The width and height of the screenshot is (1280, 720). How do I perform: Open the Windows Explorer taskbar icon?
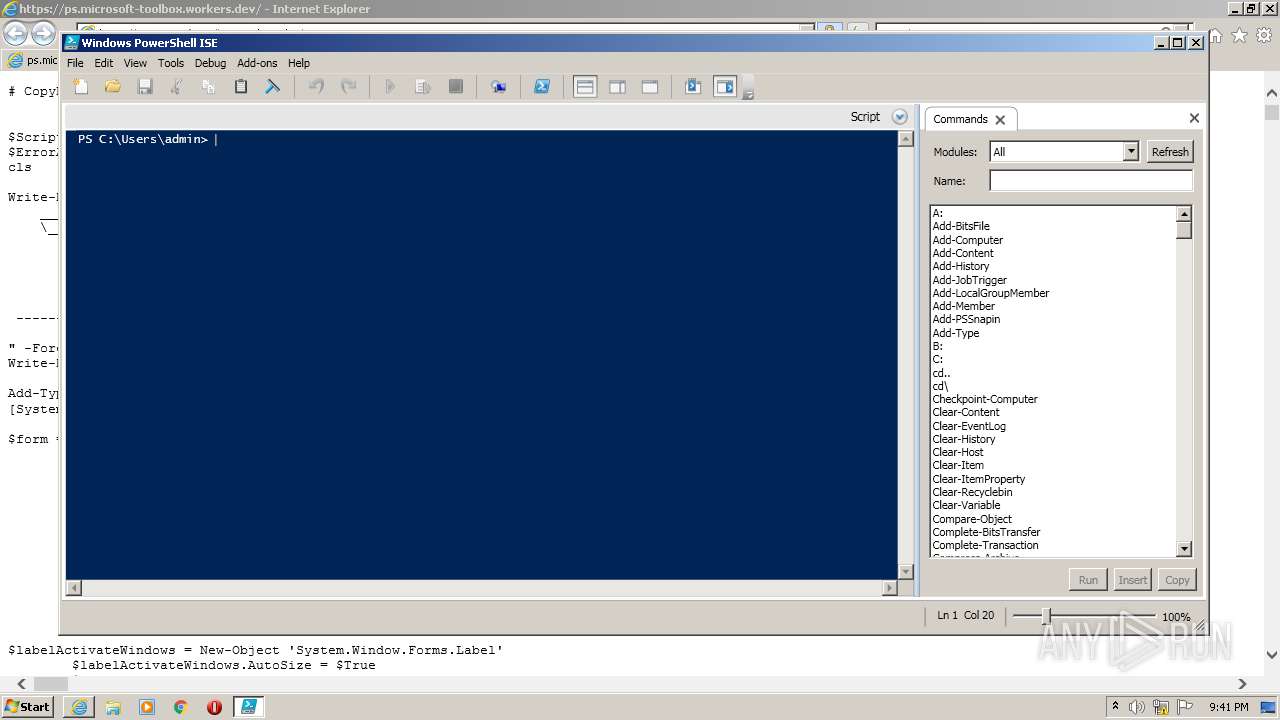point(113,707)
